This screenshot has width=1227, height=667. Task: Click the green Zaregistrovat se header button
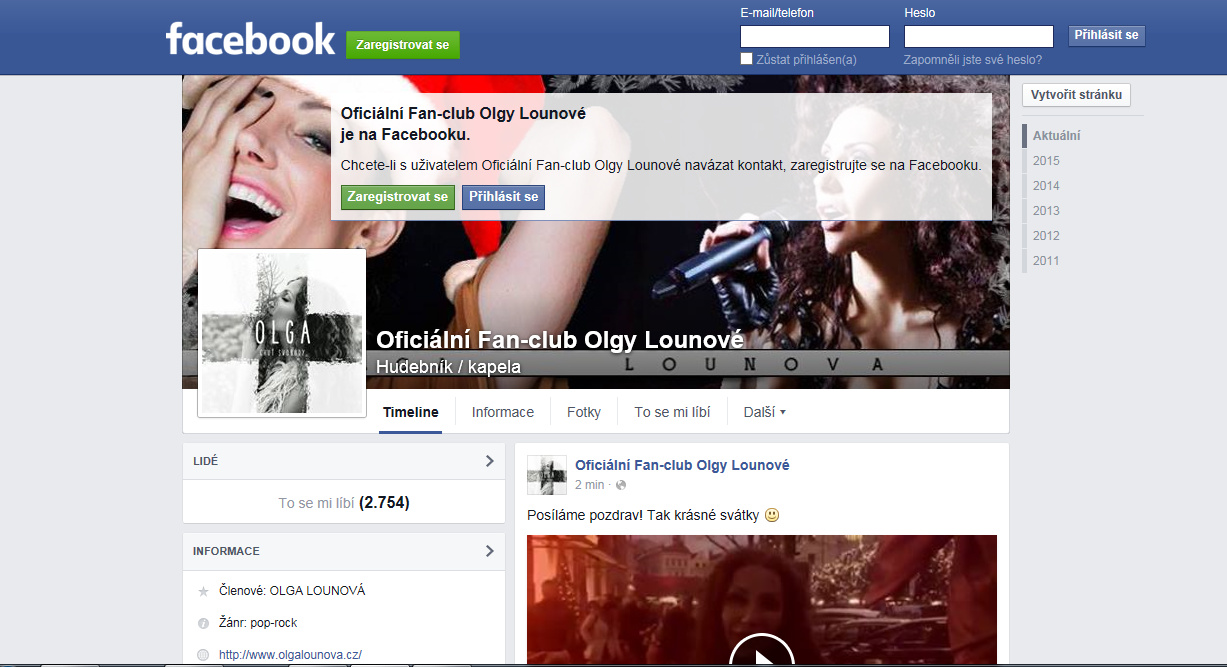[403, 45]
